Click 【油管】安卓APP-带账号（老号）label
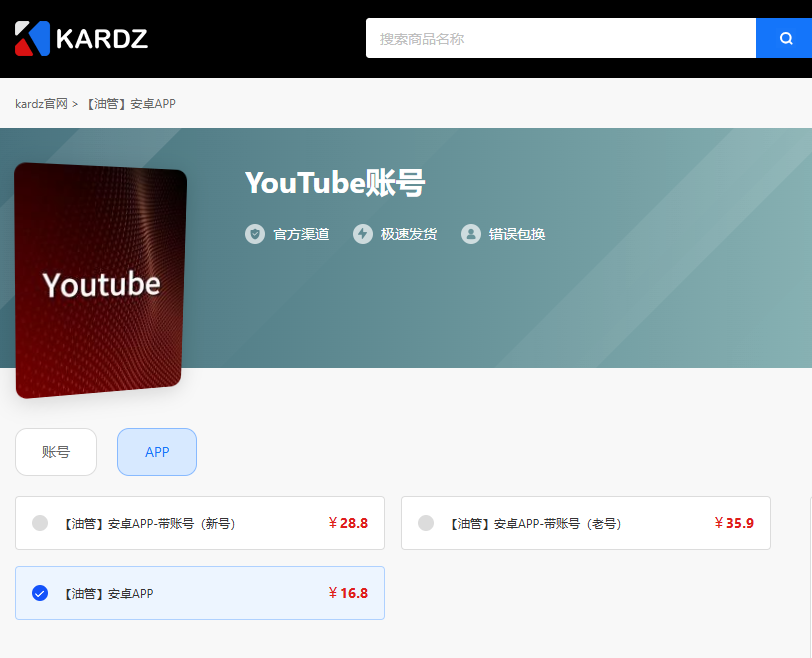This screenshot has width=812, height=658. [536, 523]
